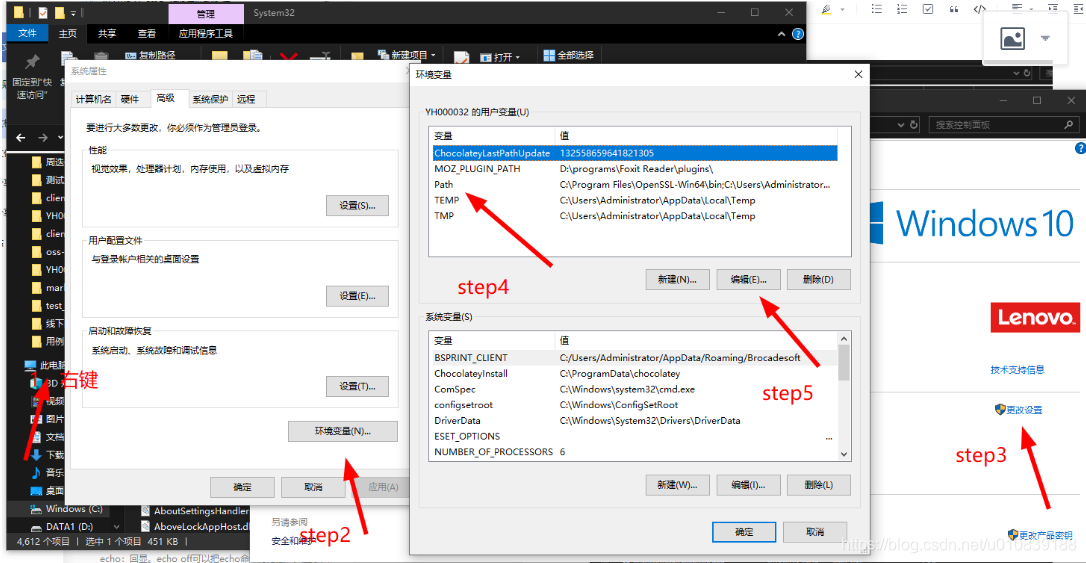Select the TEMP user variable
Image resolution: width=1086 pixels, height=563 pixels.
point(634,200)
